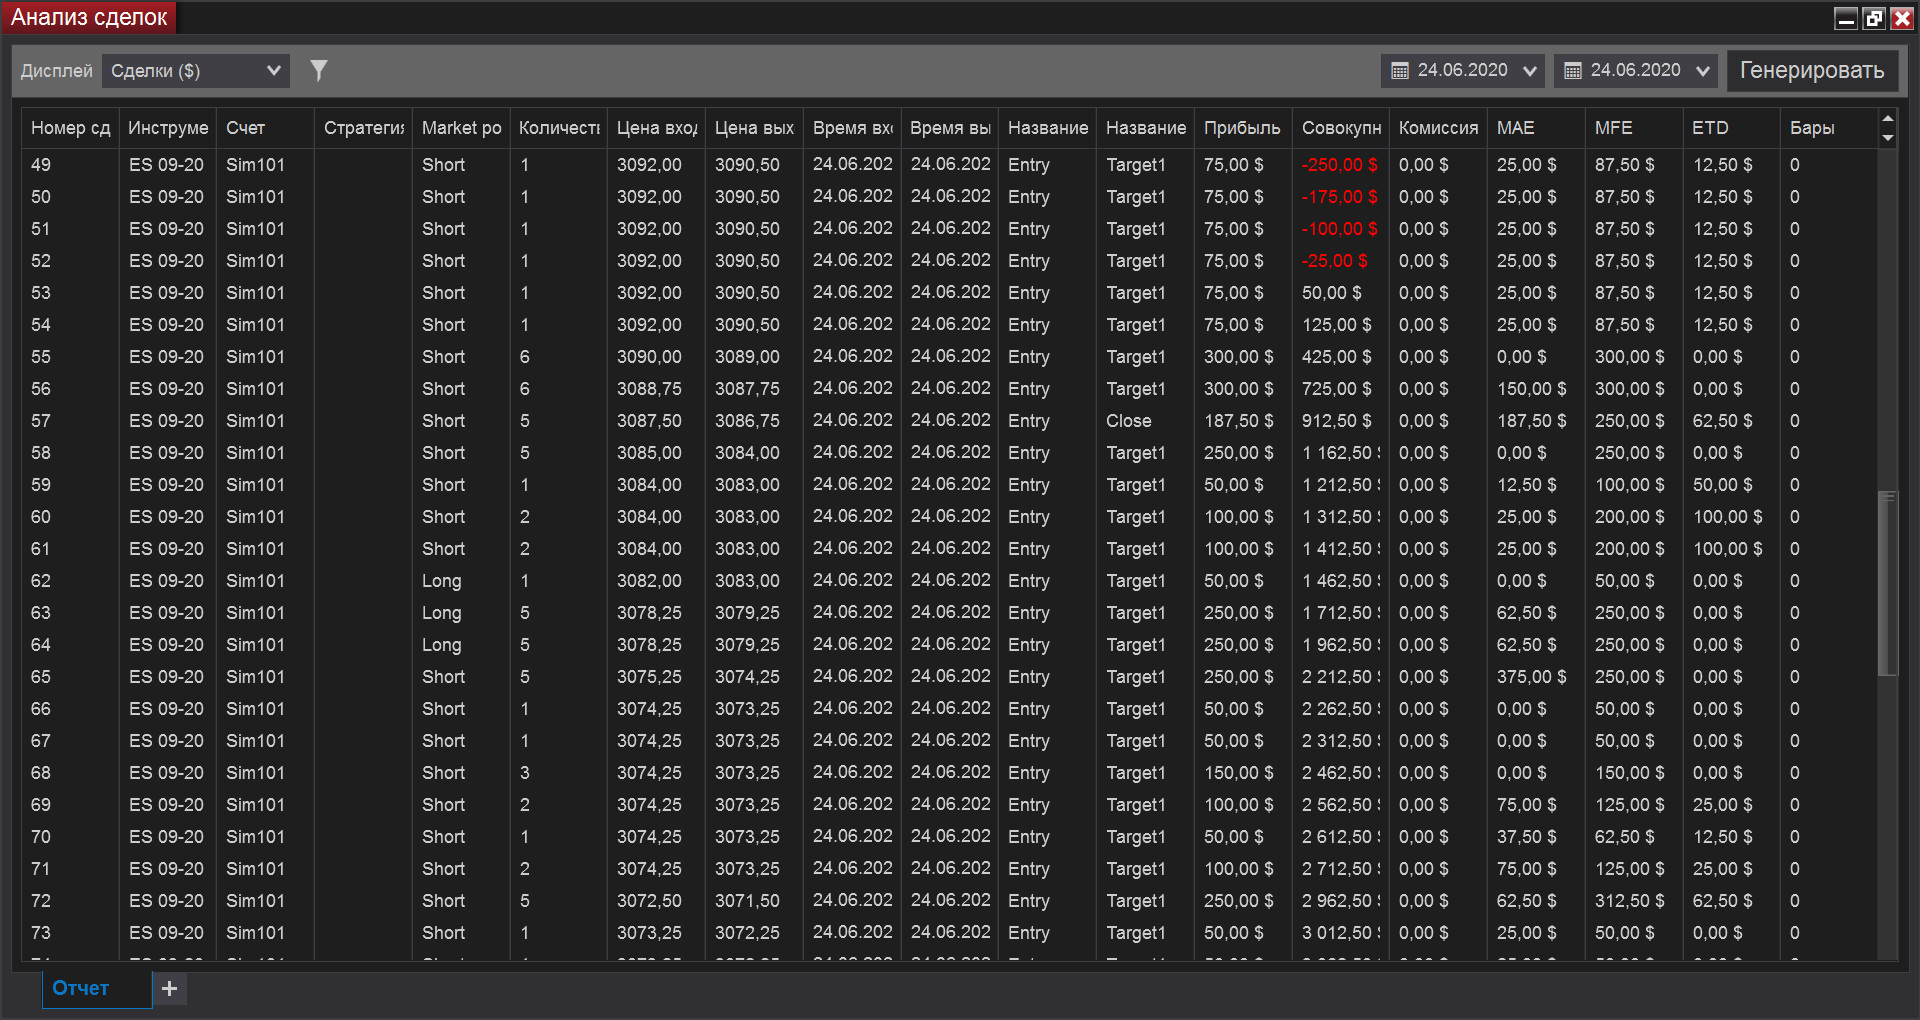Click the scroll up arrow at table top
This screenshot has width=1920, height=1020.
[1888, 119]
